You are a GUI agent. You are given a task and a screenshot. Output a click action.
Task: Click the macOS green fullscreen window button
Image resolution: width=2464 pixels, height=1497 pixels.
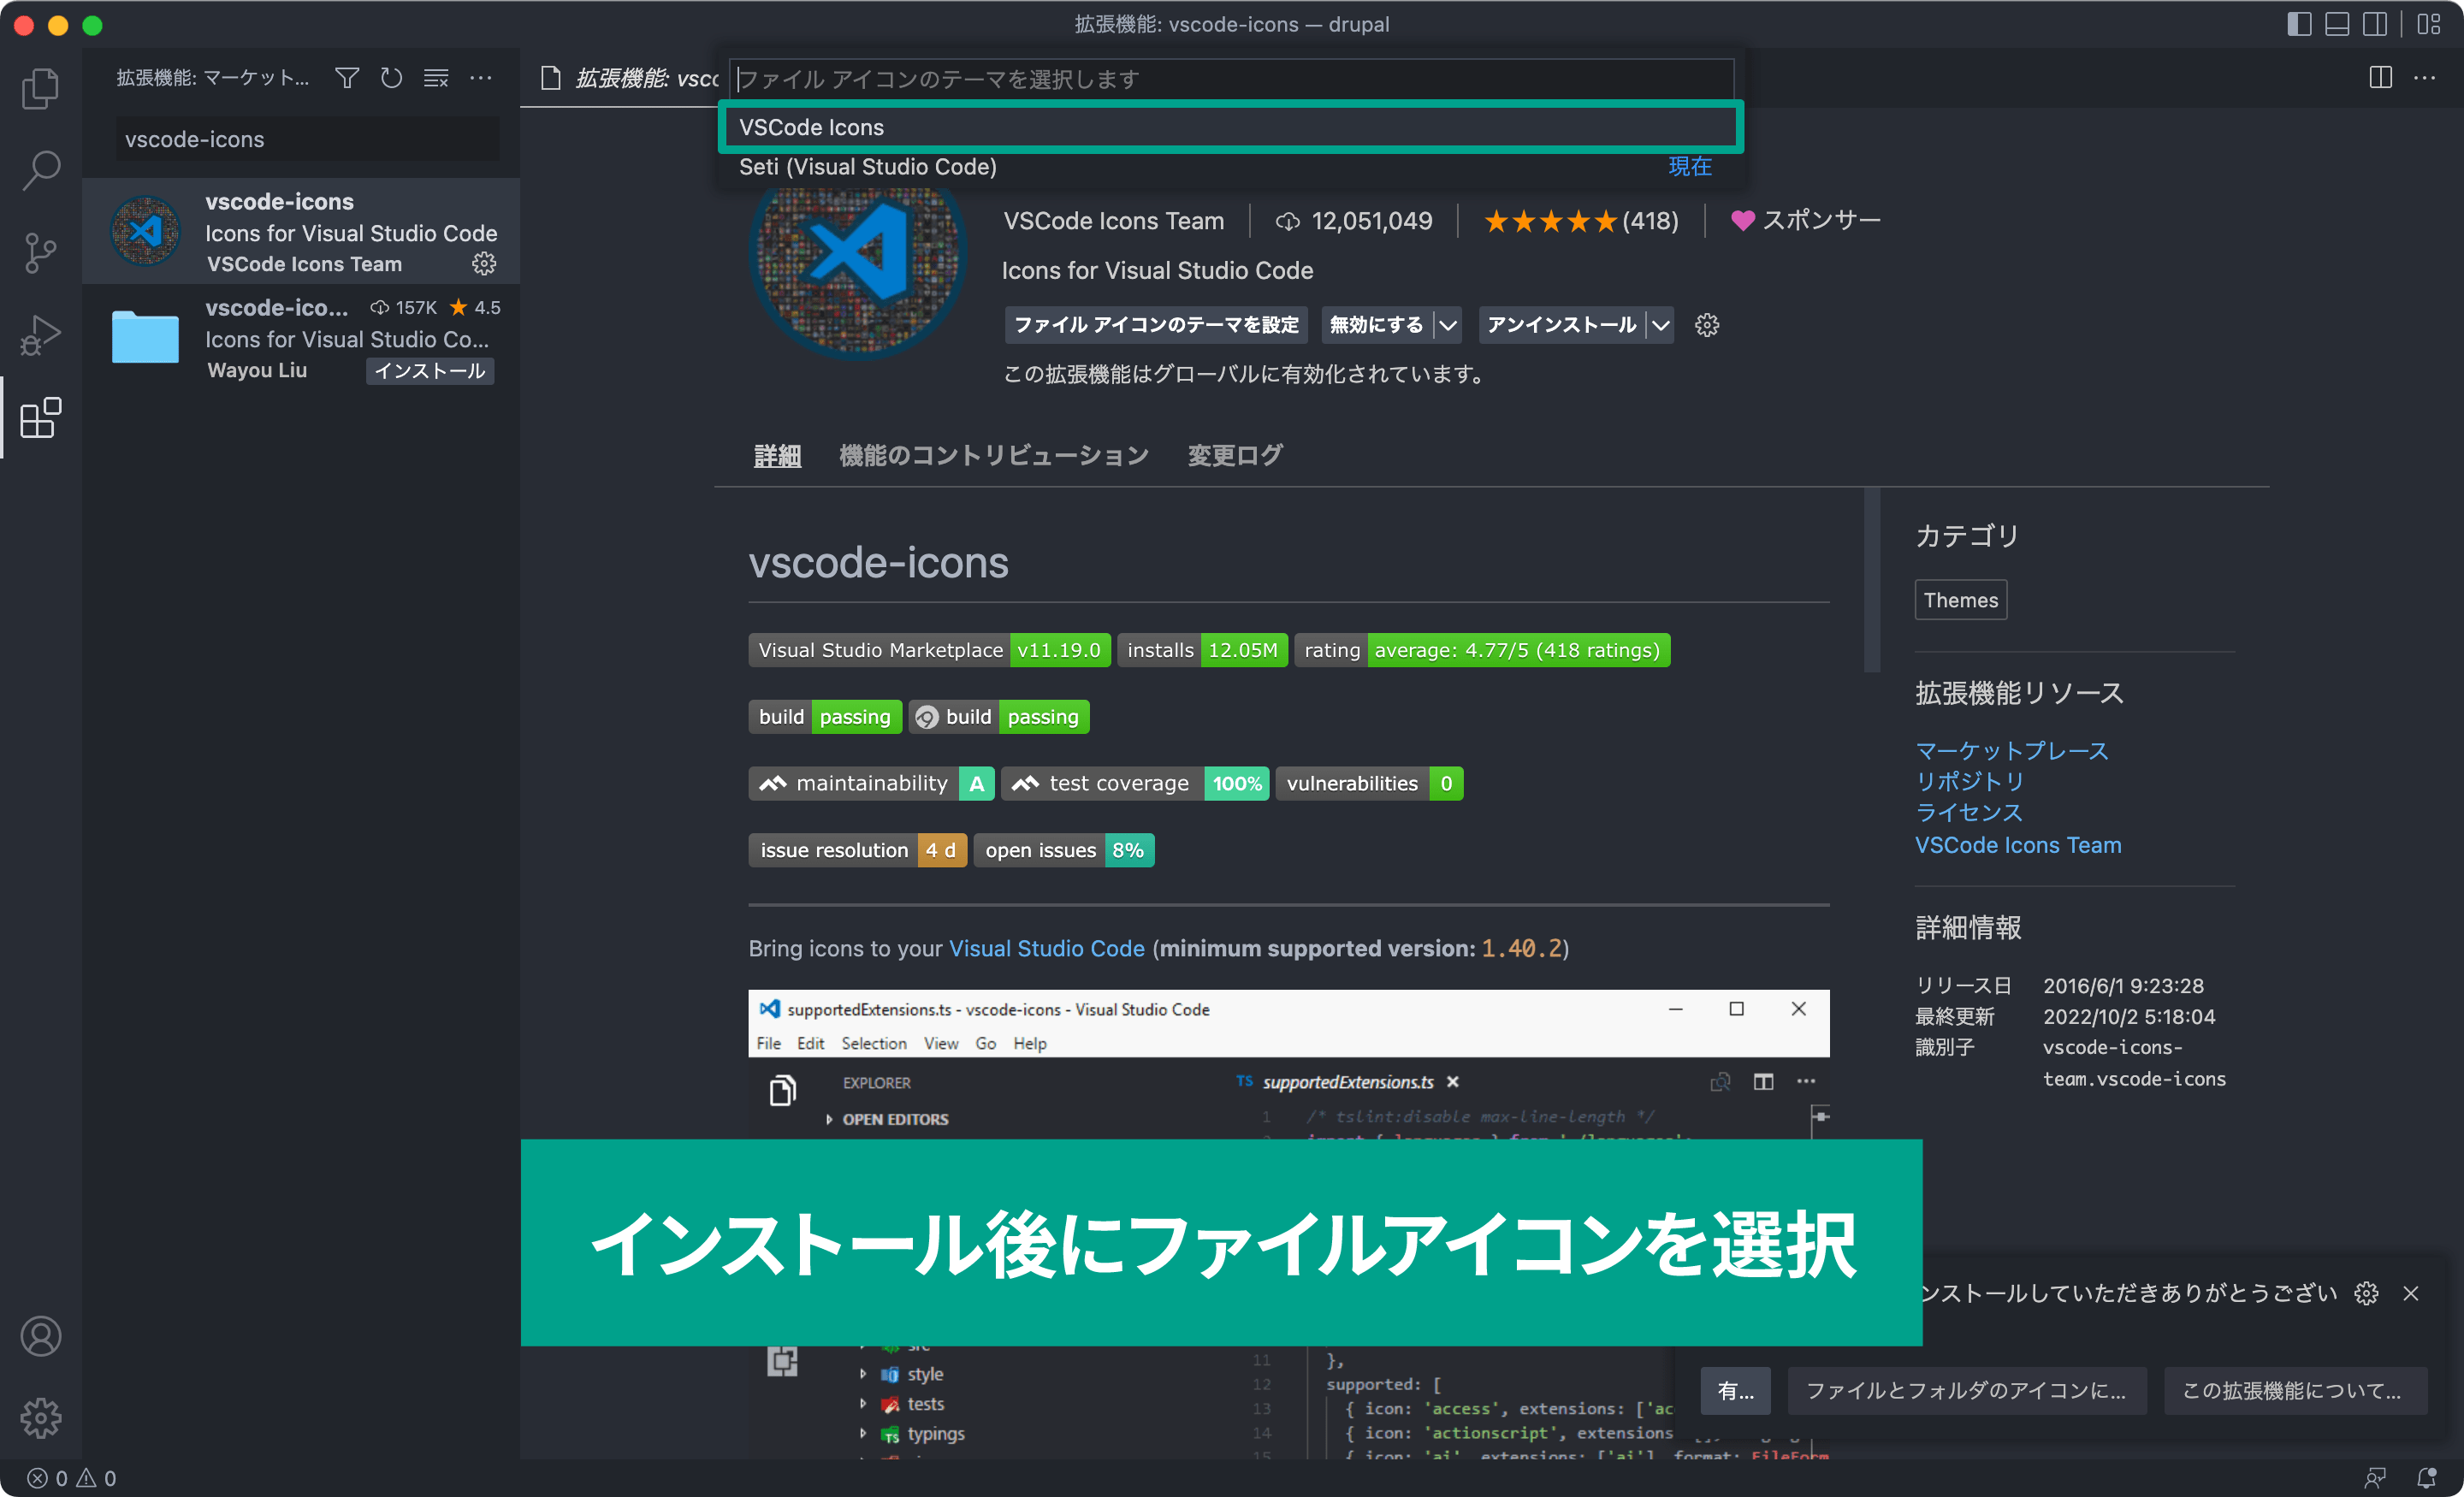point(92,25)
